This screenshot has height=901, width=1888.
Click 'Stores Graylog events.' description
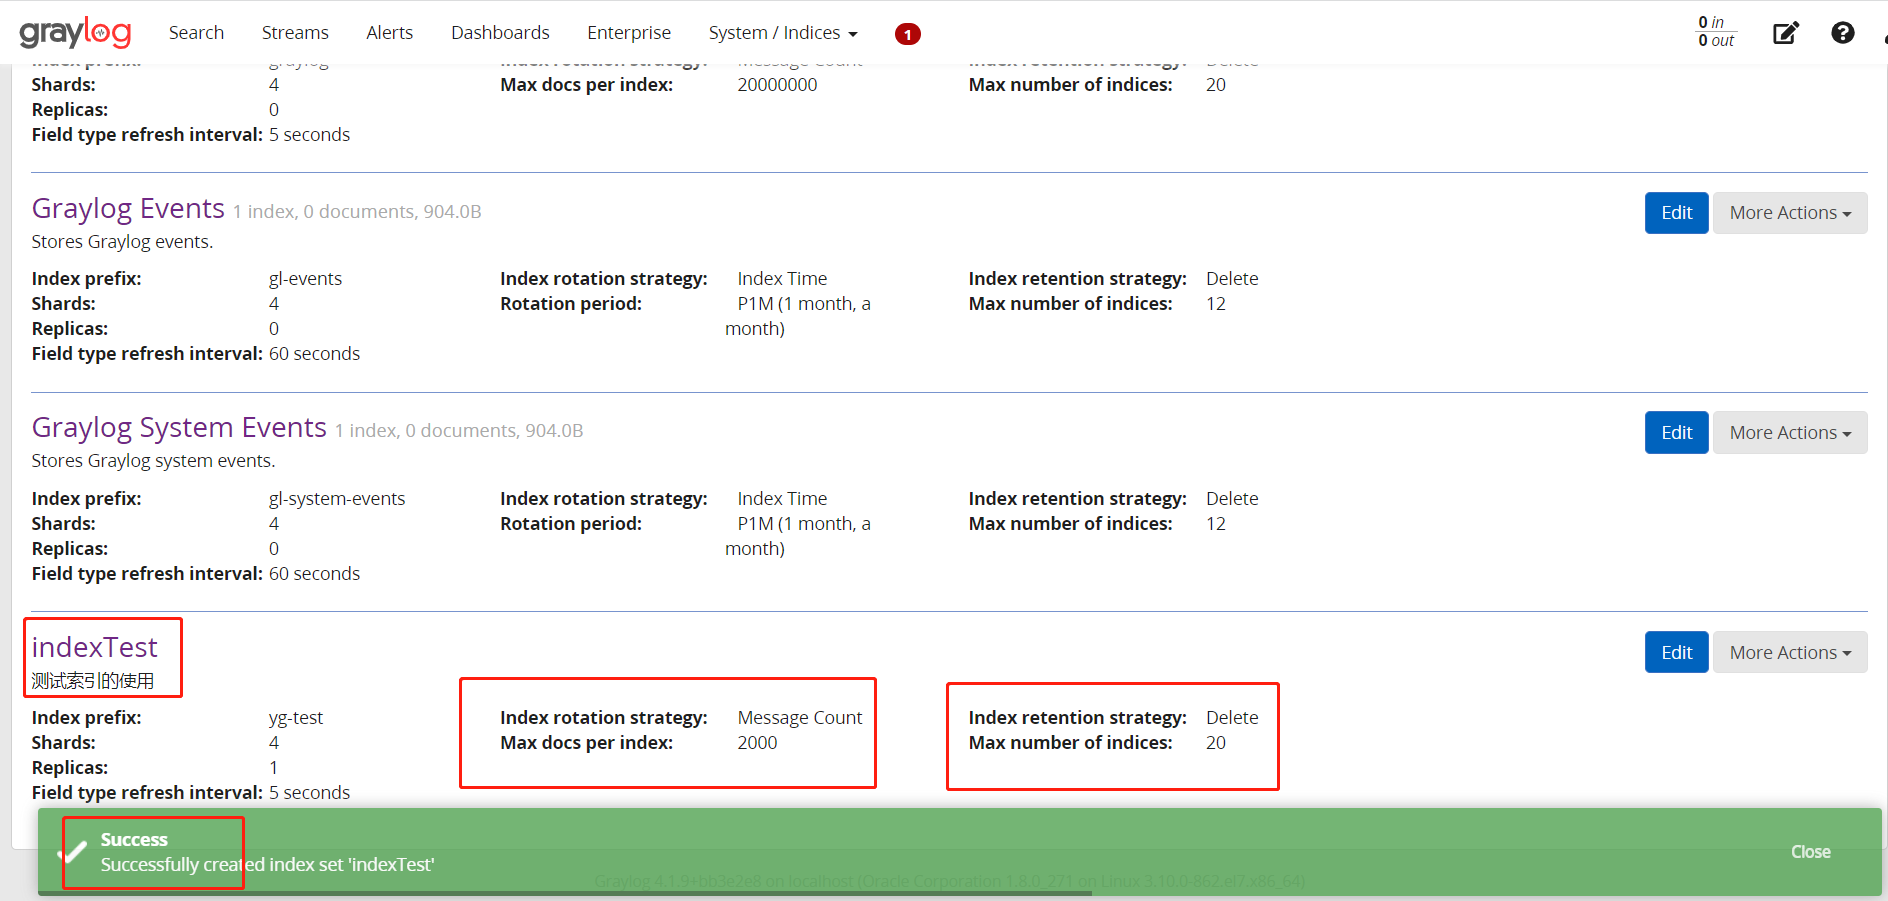coord(122,242)
